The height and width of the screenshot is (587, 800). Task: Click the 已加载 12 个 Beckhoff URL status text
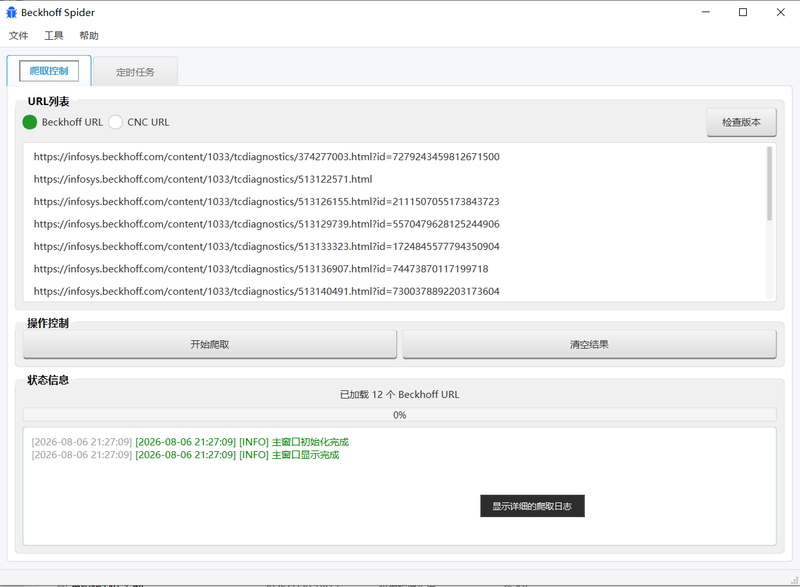(399, 394)
